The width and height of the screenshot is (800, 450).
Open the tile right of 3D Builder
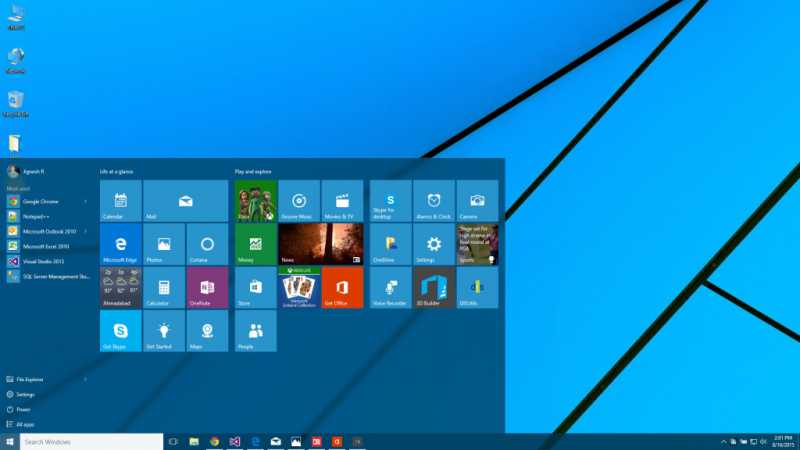[x=477, y=287]
